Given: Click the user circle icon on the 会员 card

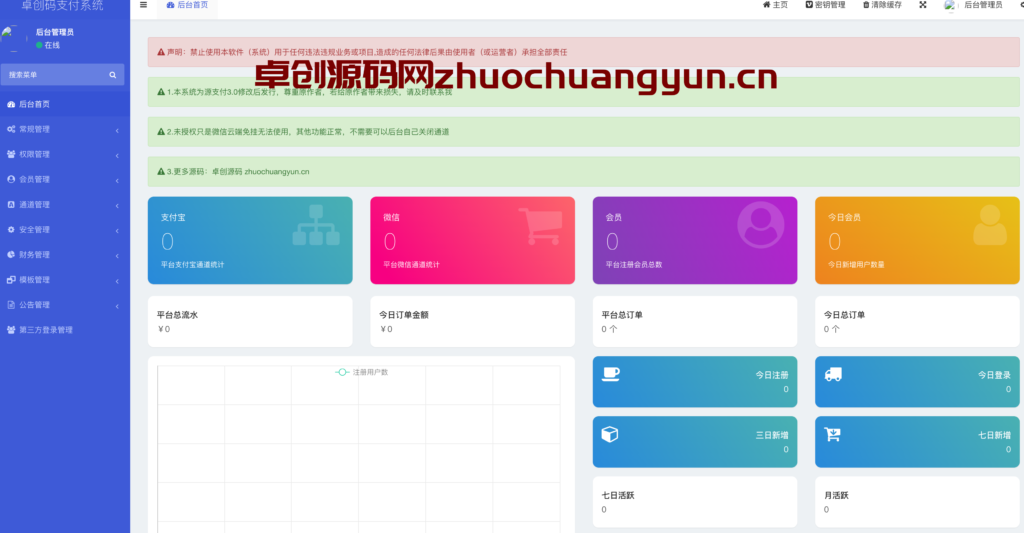Looking at the screenshot, I should pyautogui.click(x=761, y=225).
